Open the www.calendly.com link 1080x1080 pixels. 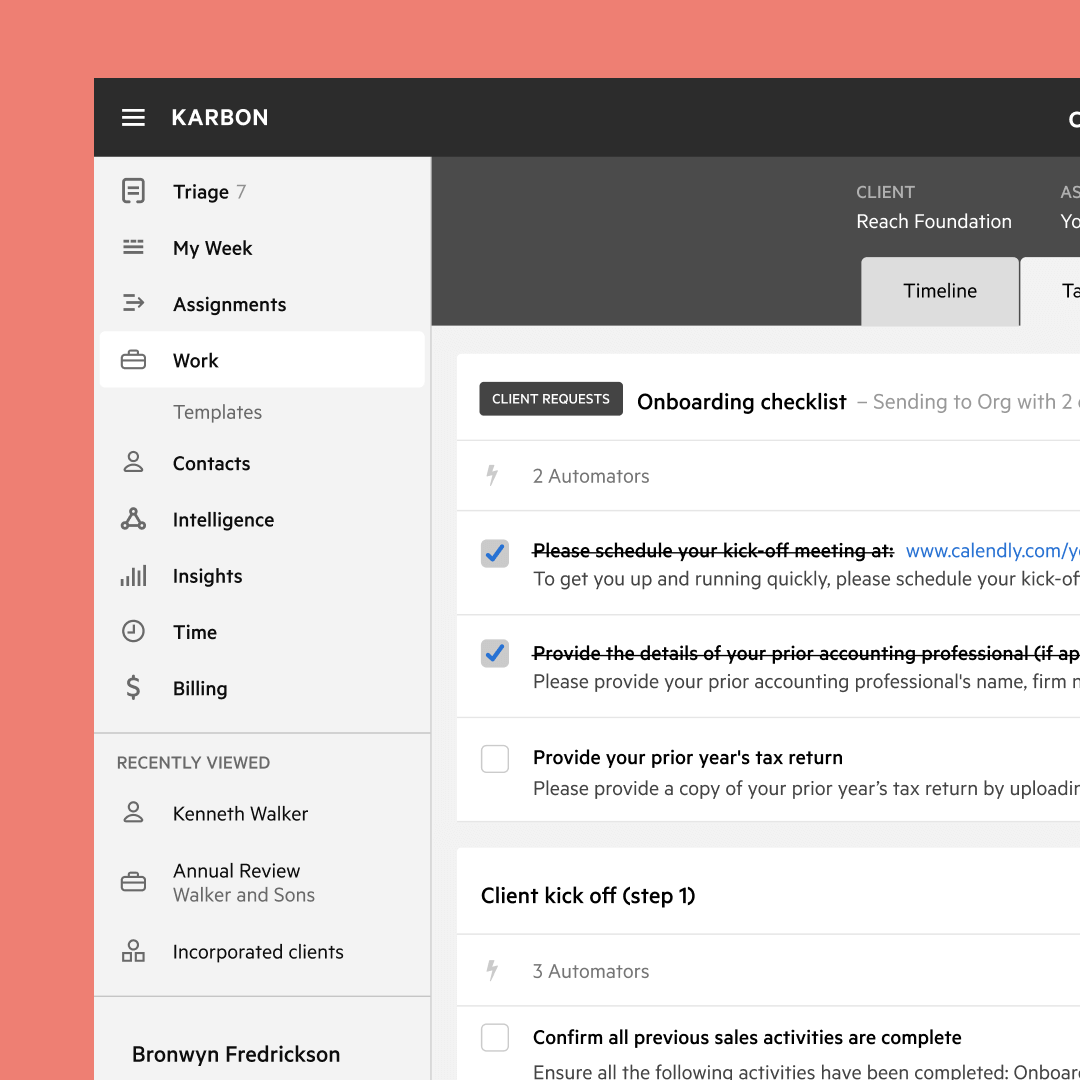[x=991, y=551]
